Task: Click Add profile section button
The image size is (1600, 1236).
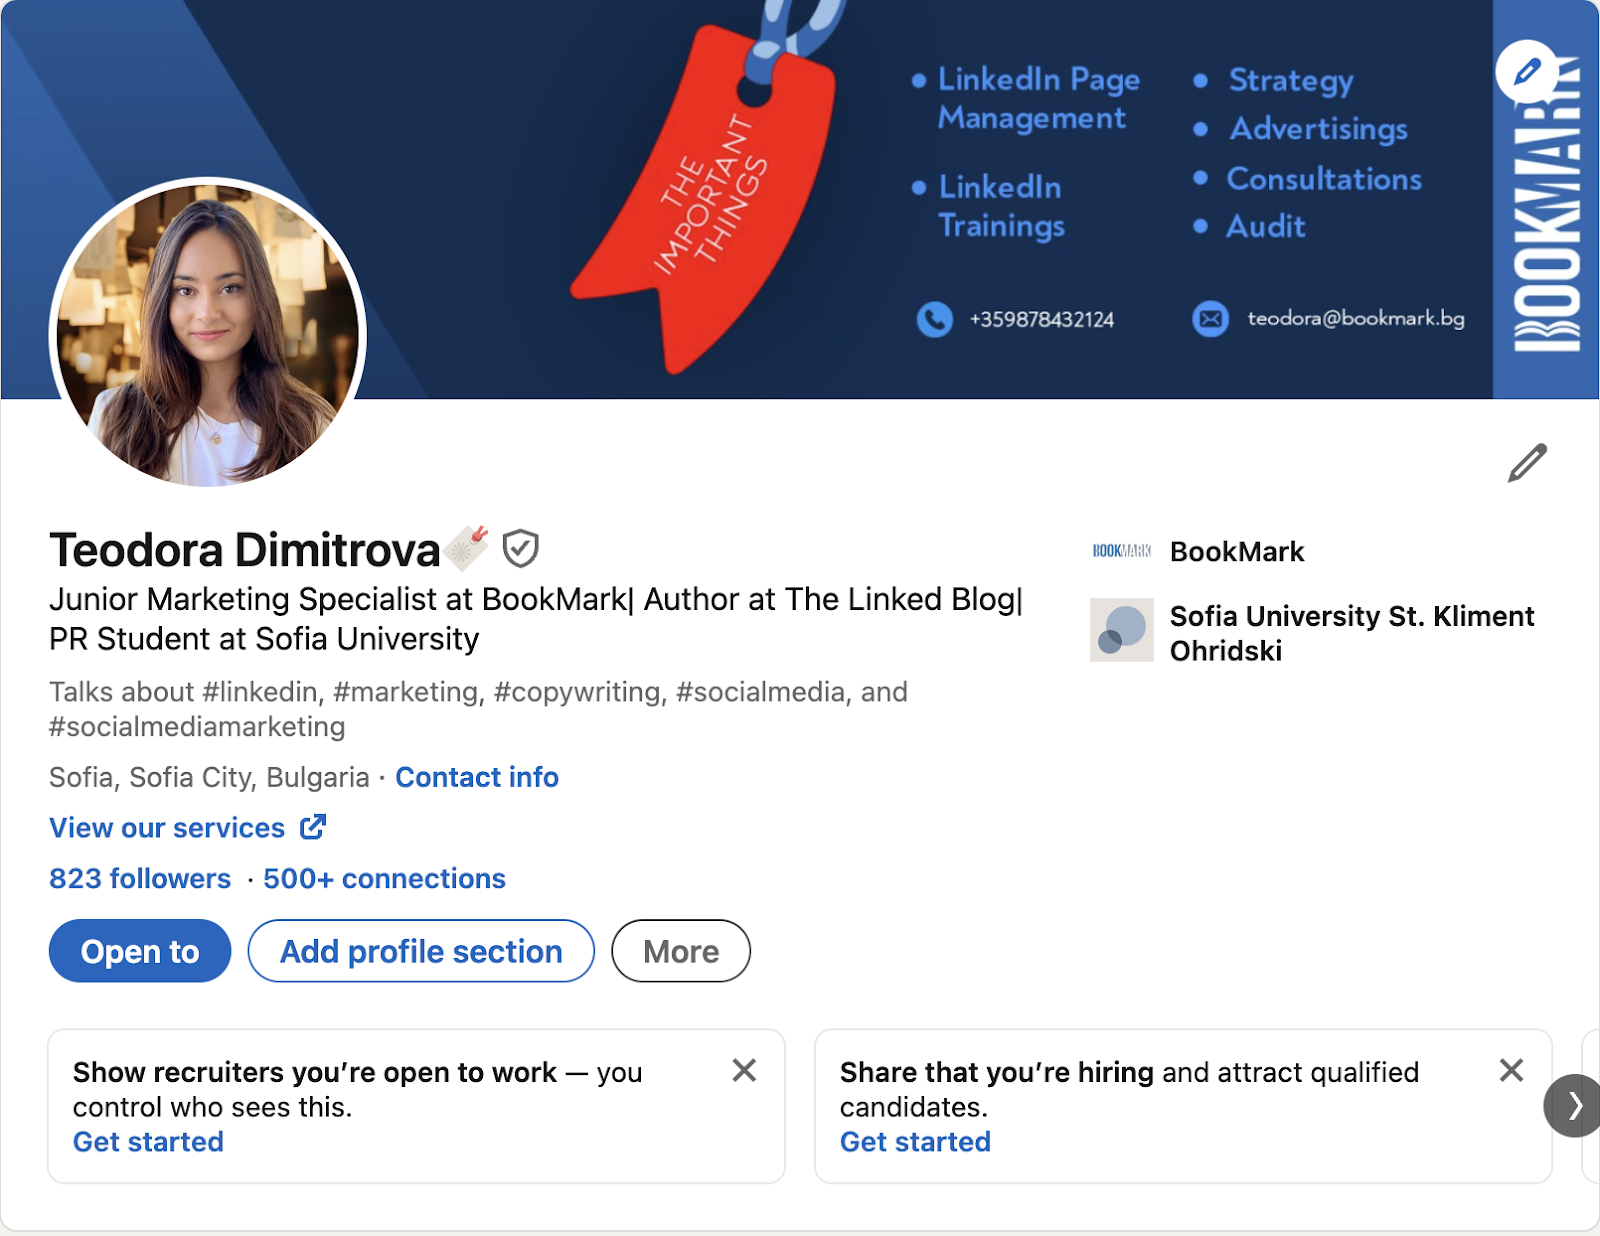Action: tap(421, 951)
